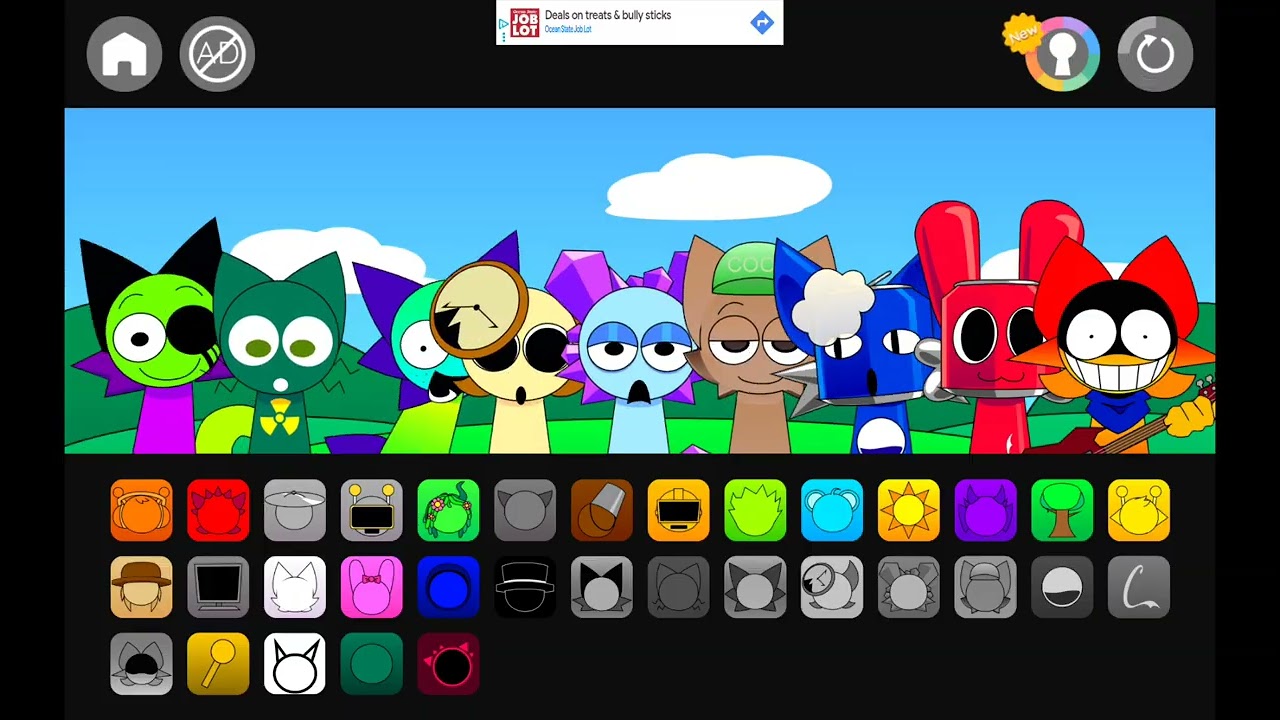Click the grayed cap-wearing icon

point(986,587)
